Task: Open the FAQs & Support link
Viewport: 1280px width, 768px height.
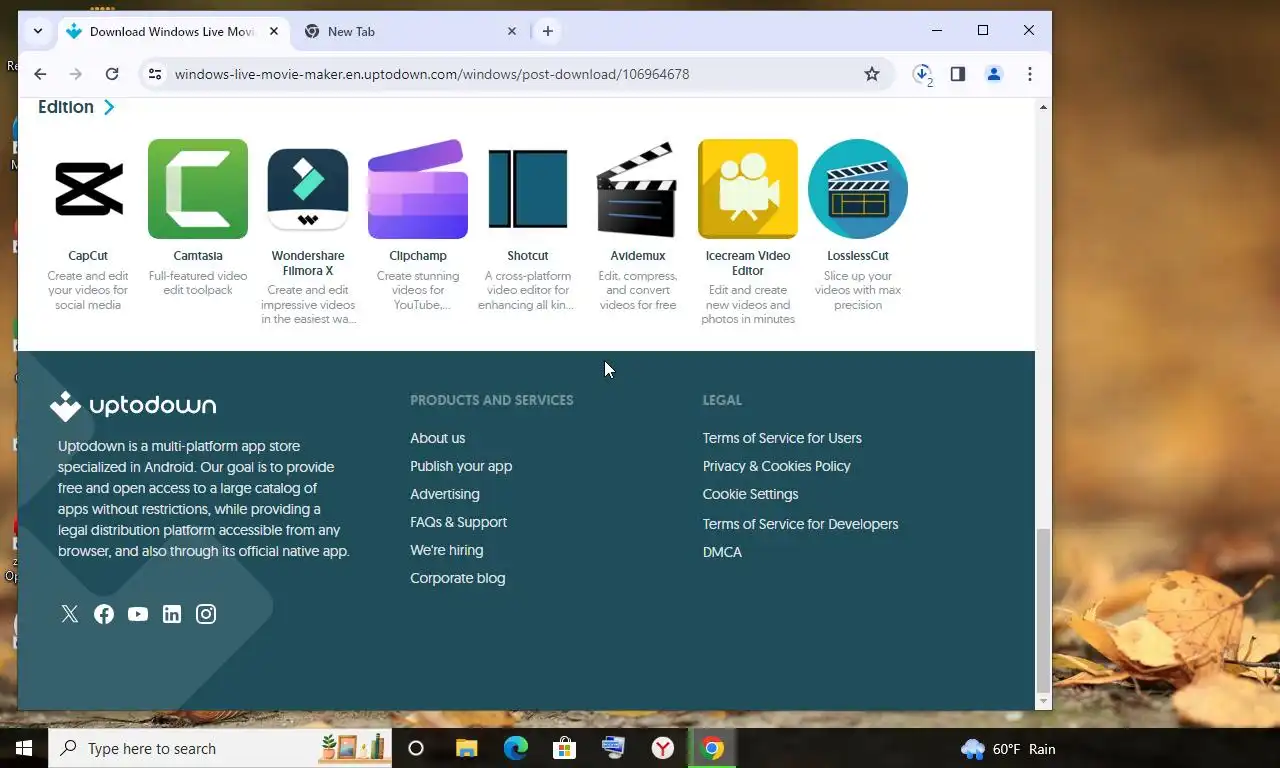Action: [x=458, y=522]
